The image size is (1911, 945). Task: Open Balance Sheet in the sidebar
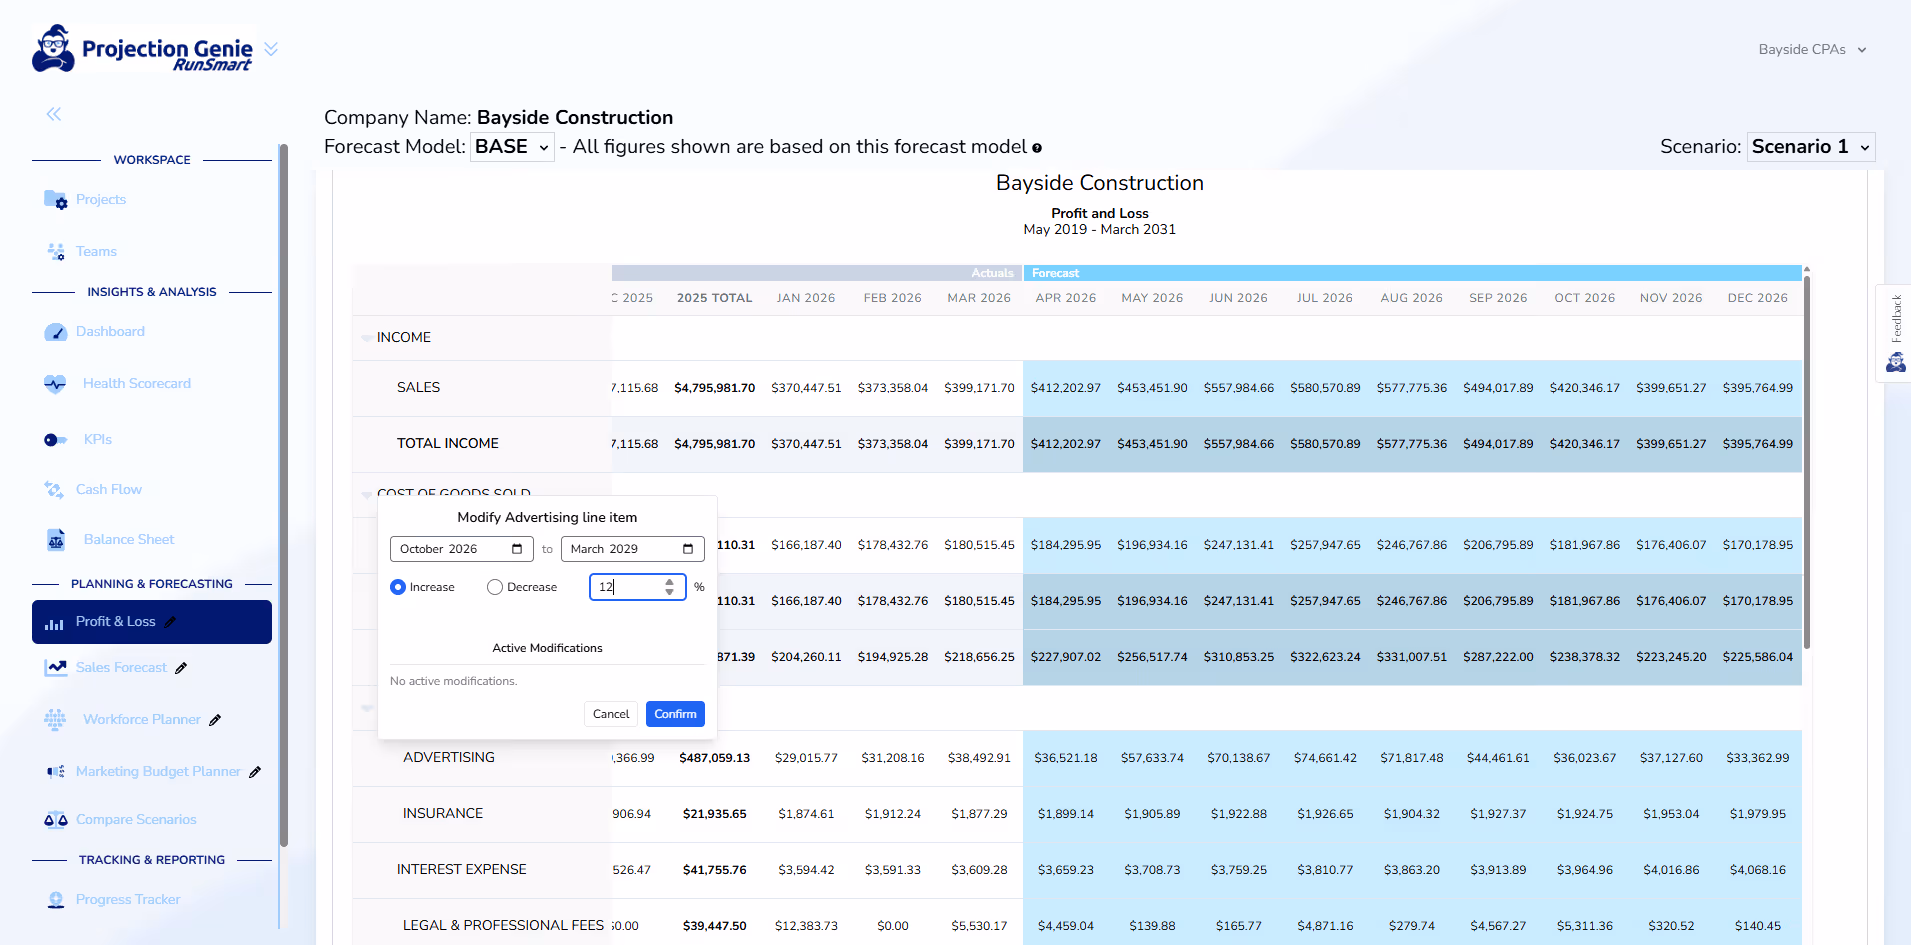[129, 539]
